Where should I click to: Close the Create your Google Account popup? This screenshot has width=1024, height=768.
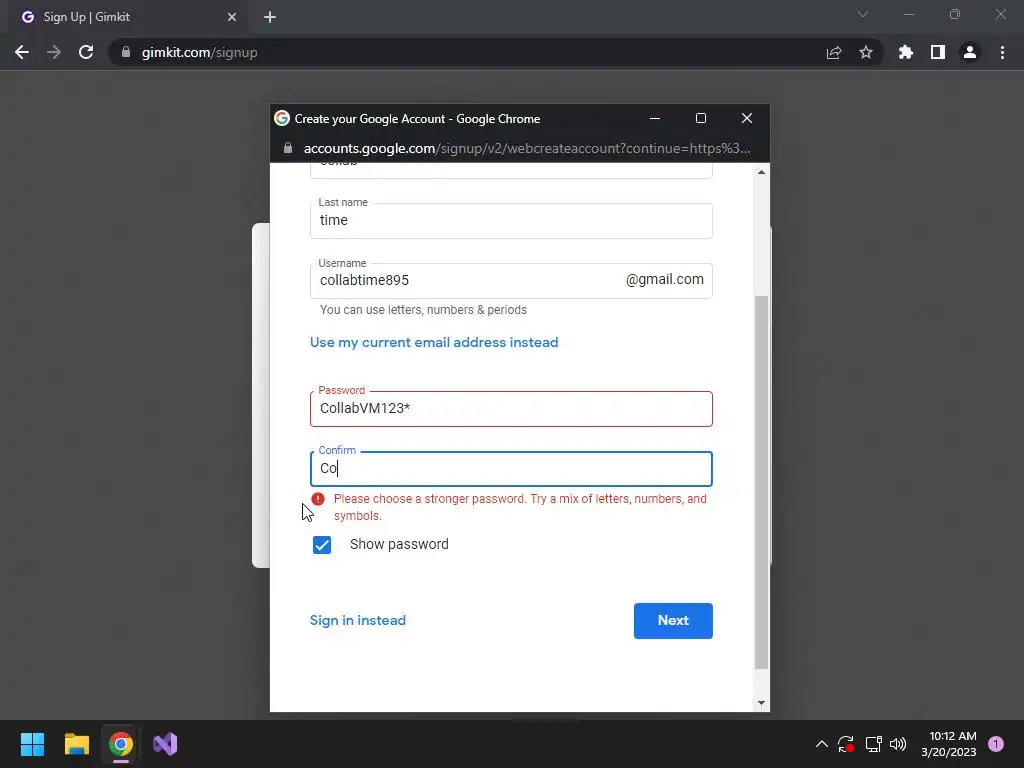[747, 118]
